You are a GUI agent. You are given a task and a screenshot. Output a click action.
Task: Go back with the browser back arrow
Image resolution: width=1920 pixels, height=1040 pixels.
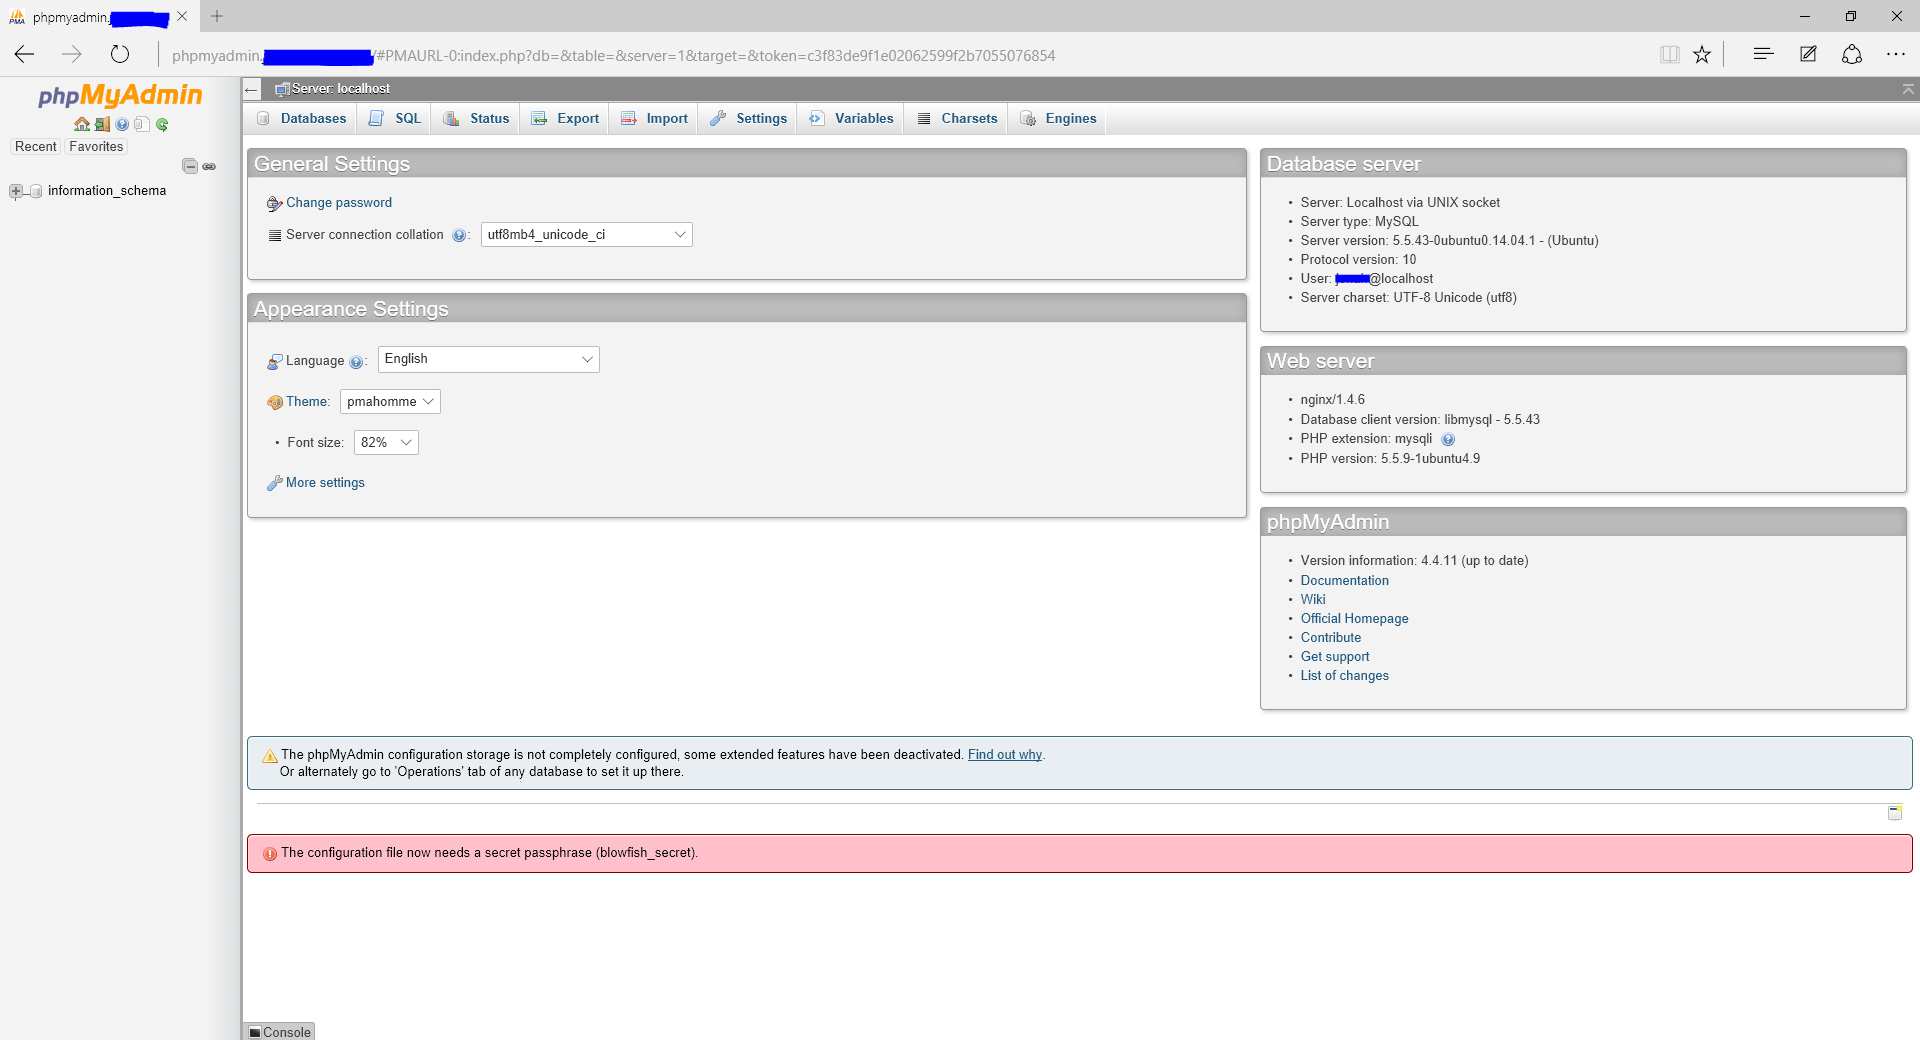[25, 54]
